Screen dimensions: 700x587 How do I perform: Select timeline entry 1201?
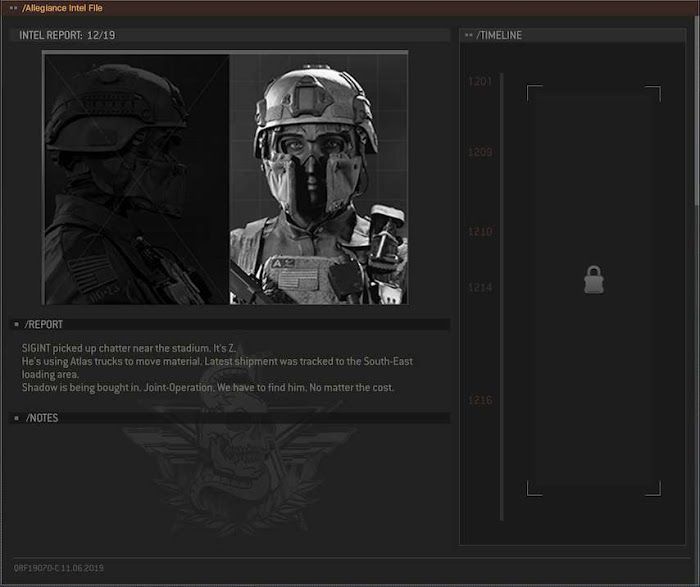(x=480, y=81)
